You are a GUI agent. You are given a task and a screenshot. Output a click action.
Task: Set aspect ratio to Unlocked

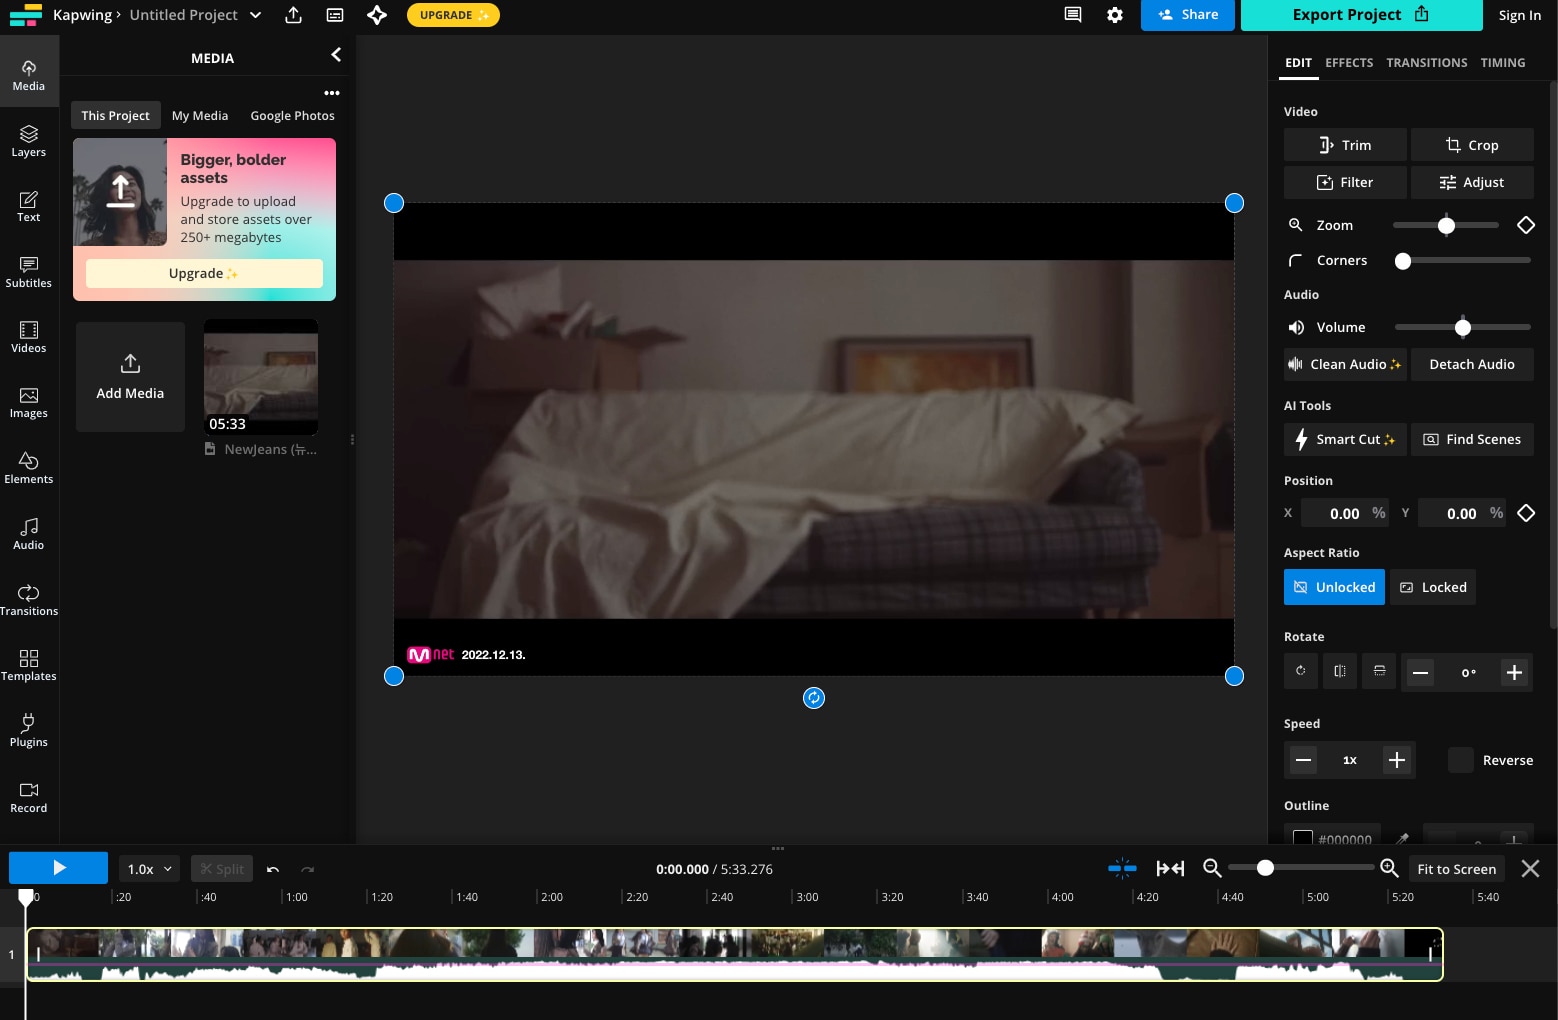1334,587
